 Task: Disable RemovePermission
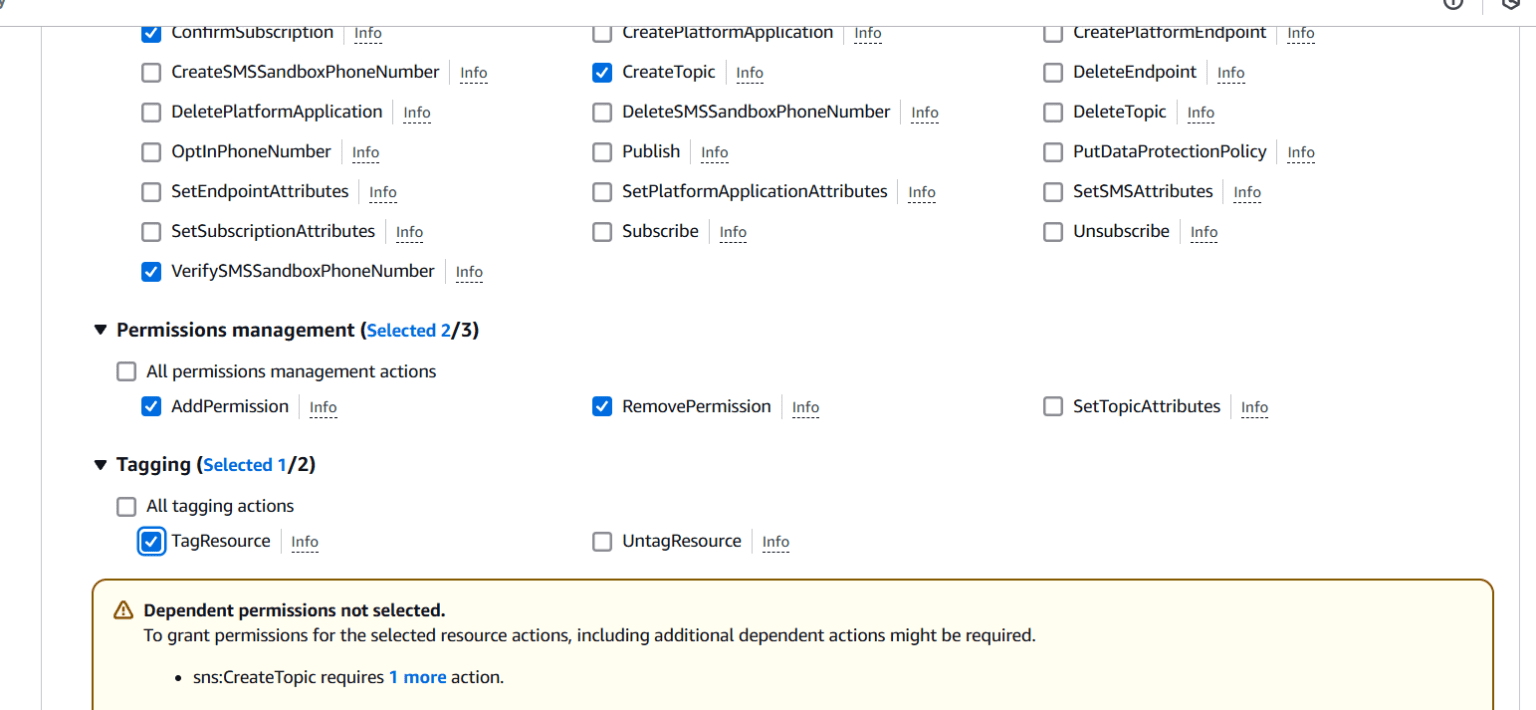tap(602, 406)
